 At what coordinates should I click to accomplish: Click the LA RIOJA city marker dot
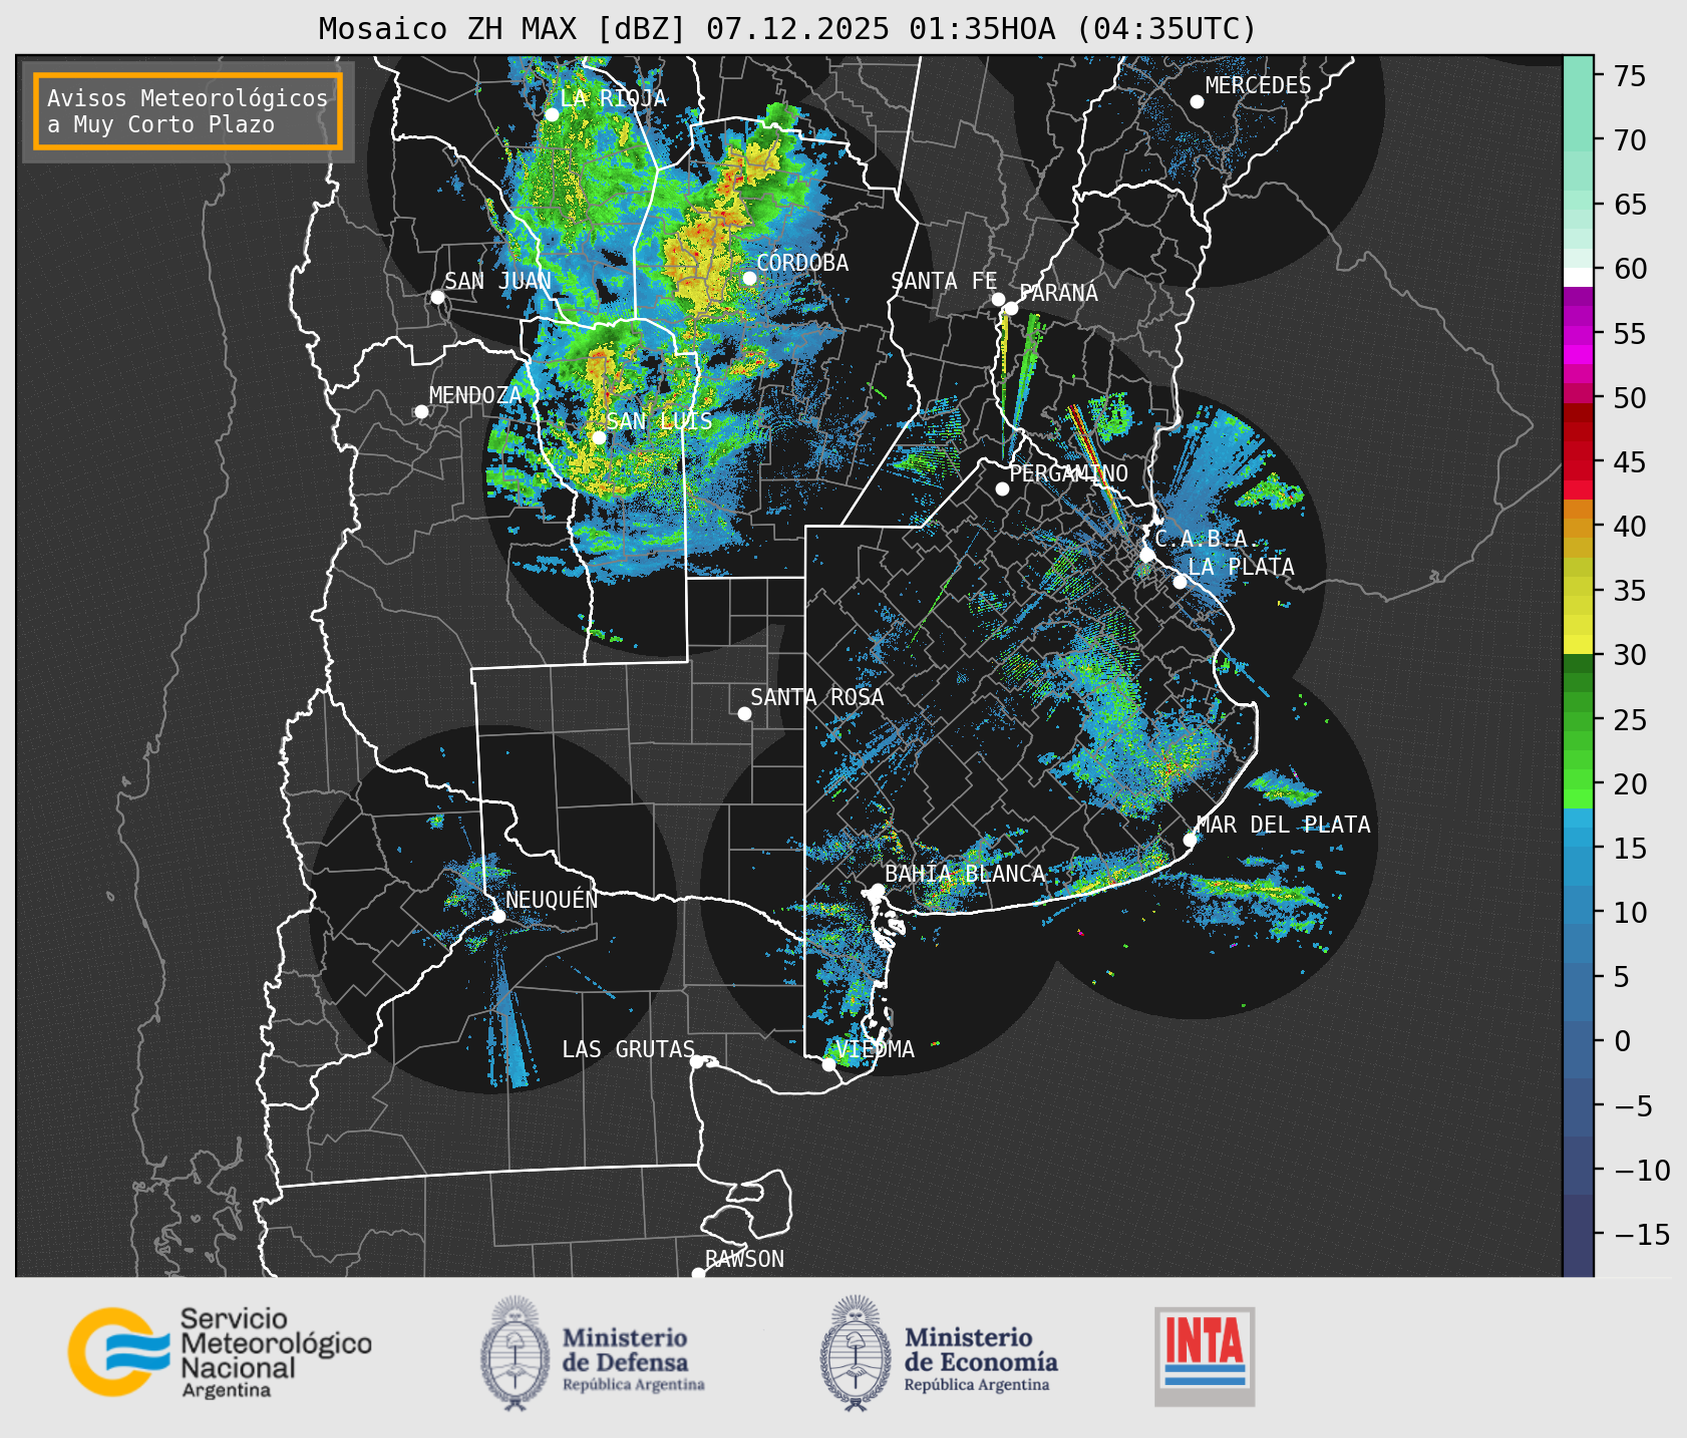tap(551, 115)
